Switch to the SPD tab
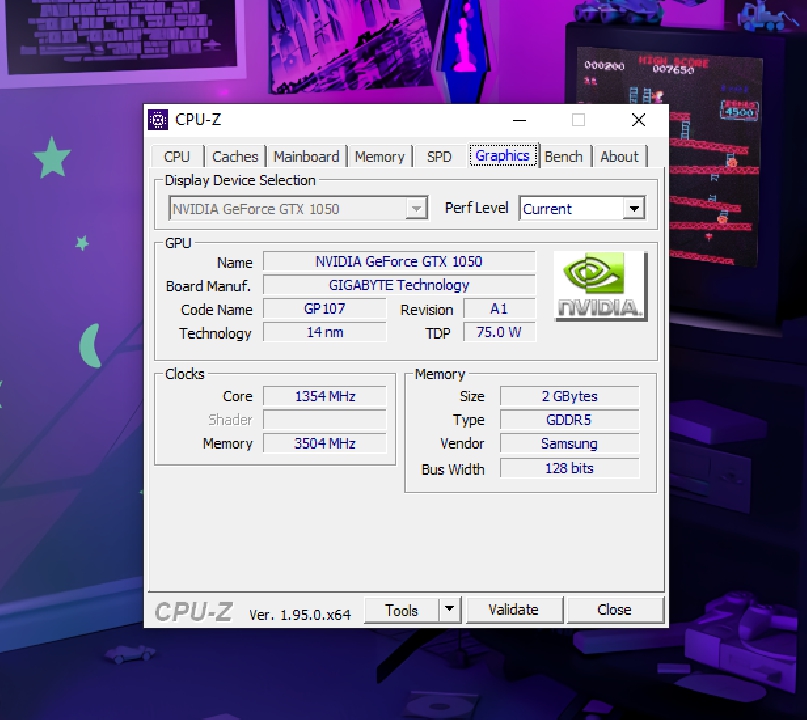Image resolution: width=807 pixels, height=720 pixels. [439, 157]
